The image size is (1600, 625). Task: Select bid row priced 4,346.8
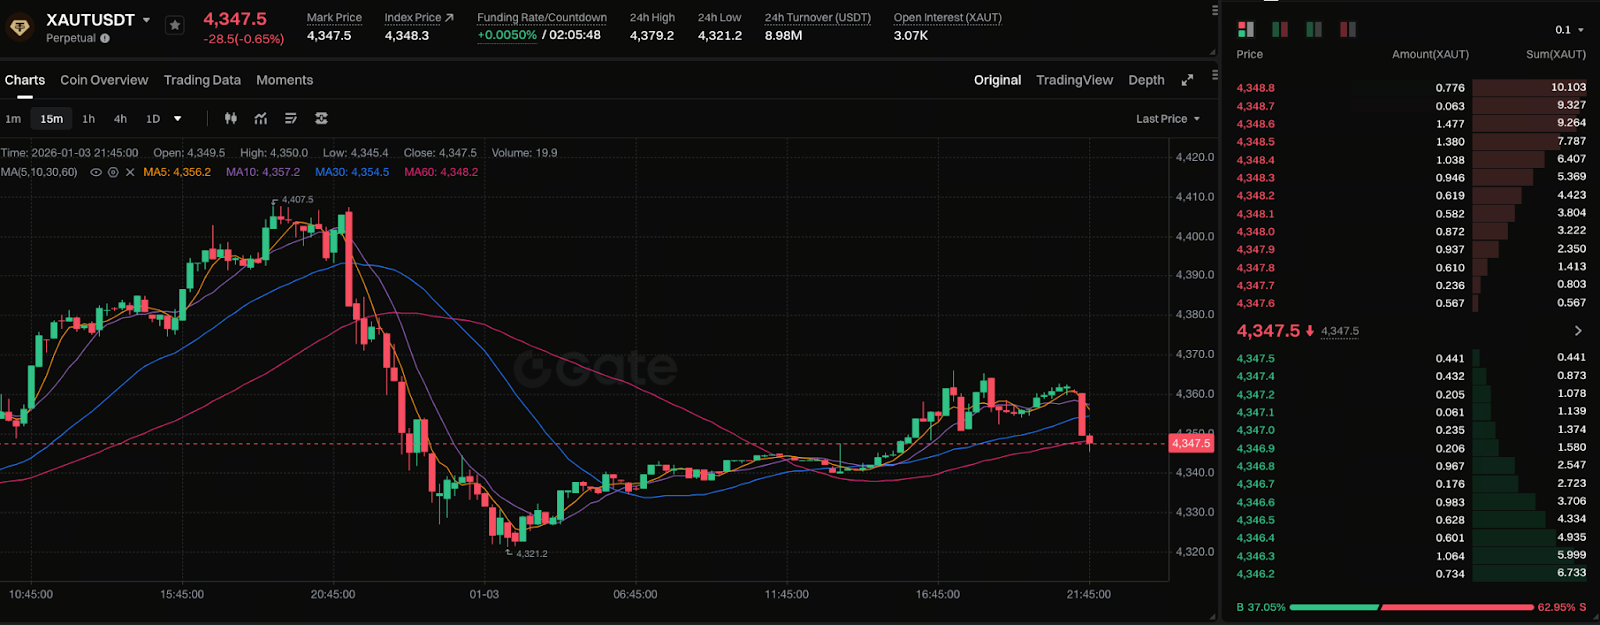click(1411, 466)
